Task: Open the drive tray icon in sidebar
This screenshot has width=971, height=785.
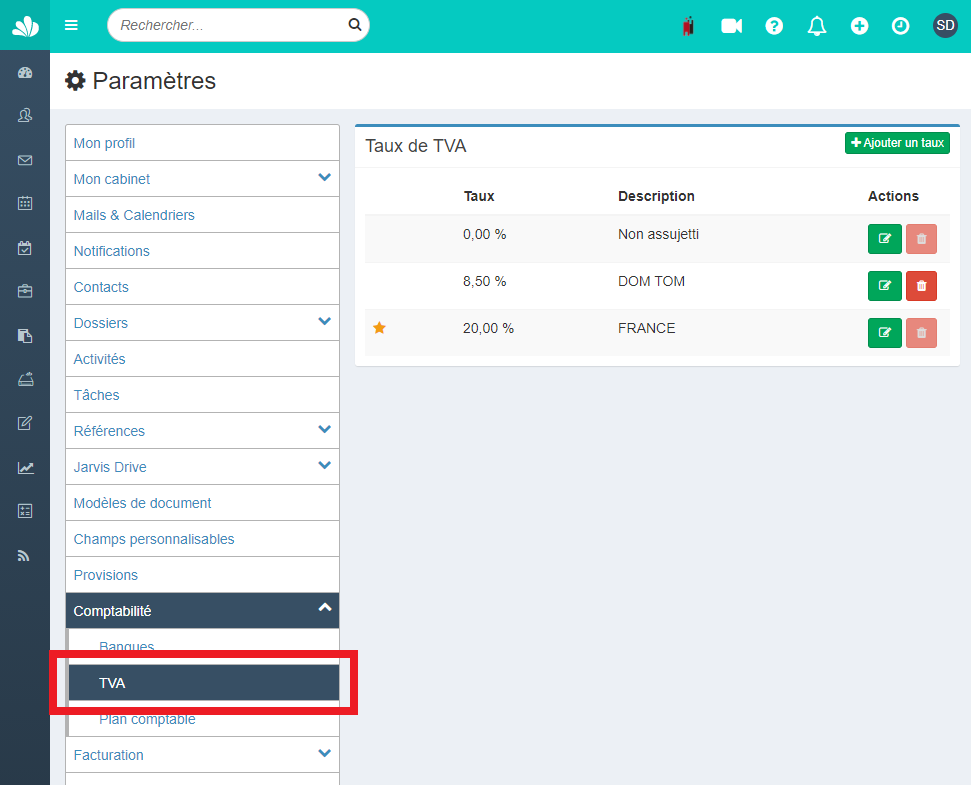Action: [x=25, y=379]
